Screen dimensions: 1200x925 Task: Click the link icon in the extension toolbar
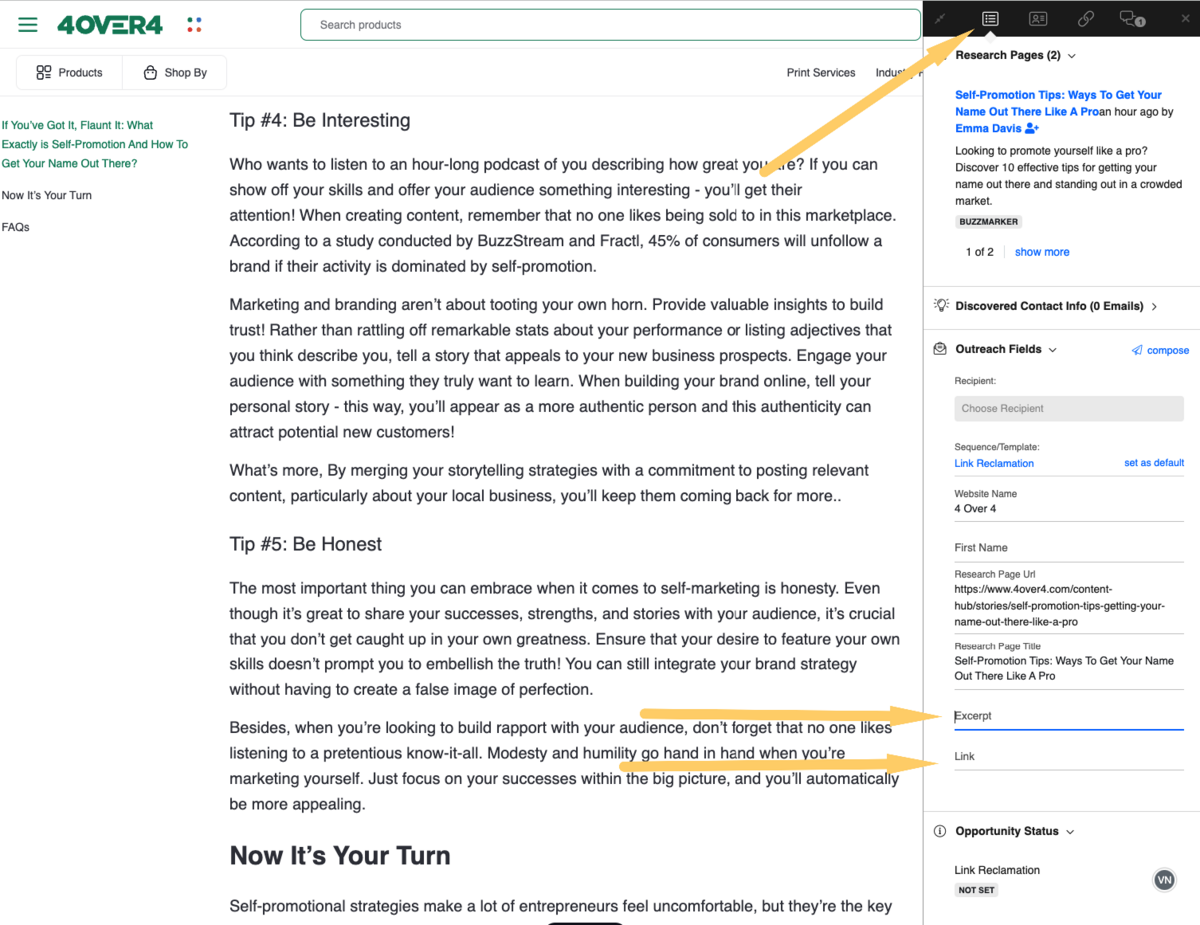tap(1085, 18)
